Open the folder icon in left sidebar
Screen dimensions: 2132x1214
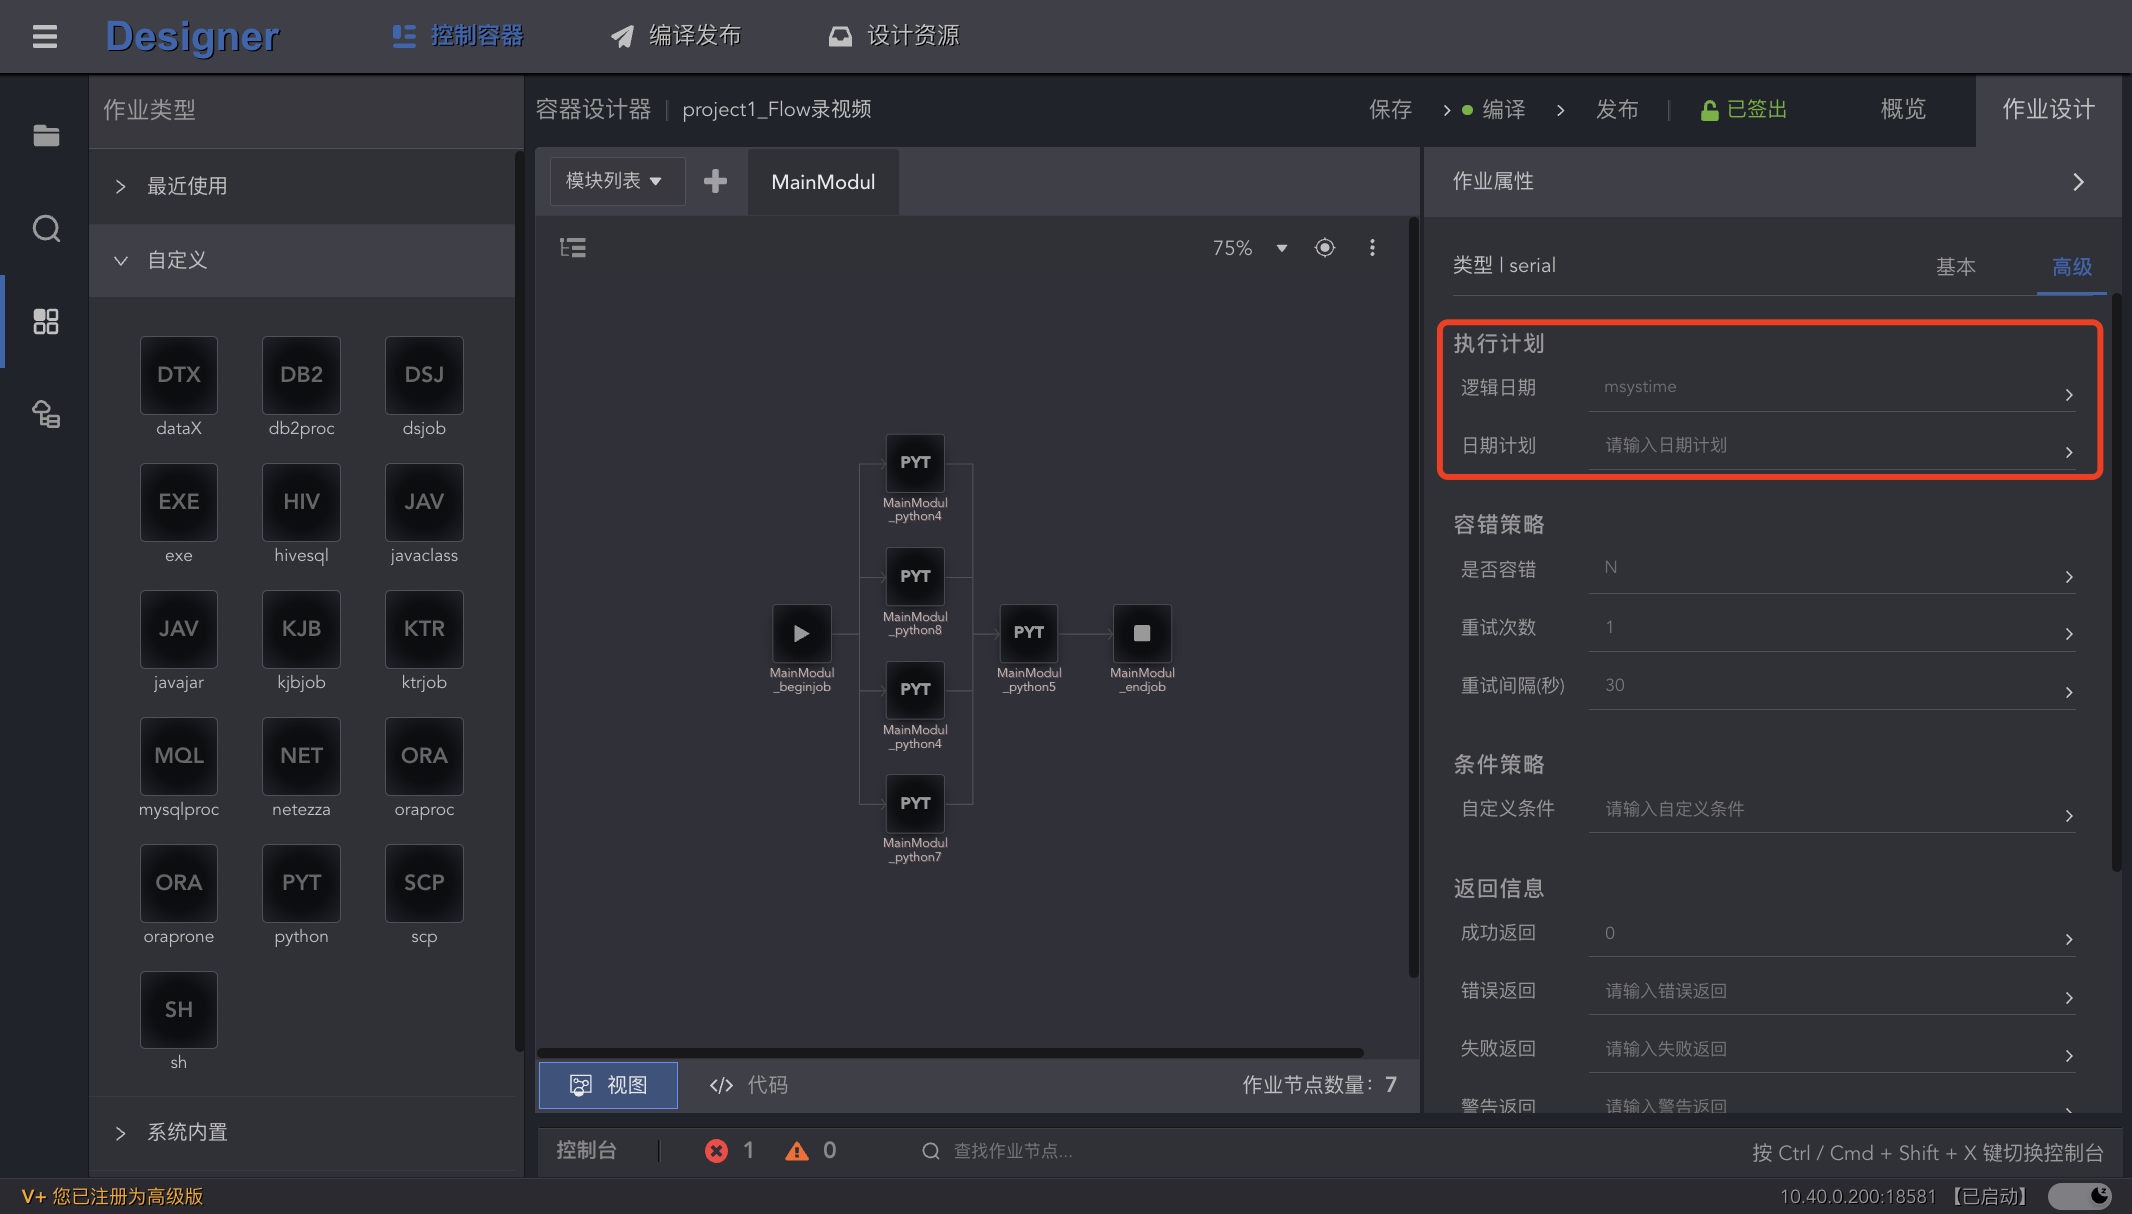46,136
